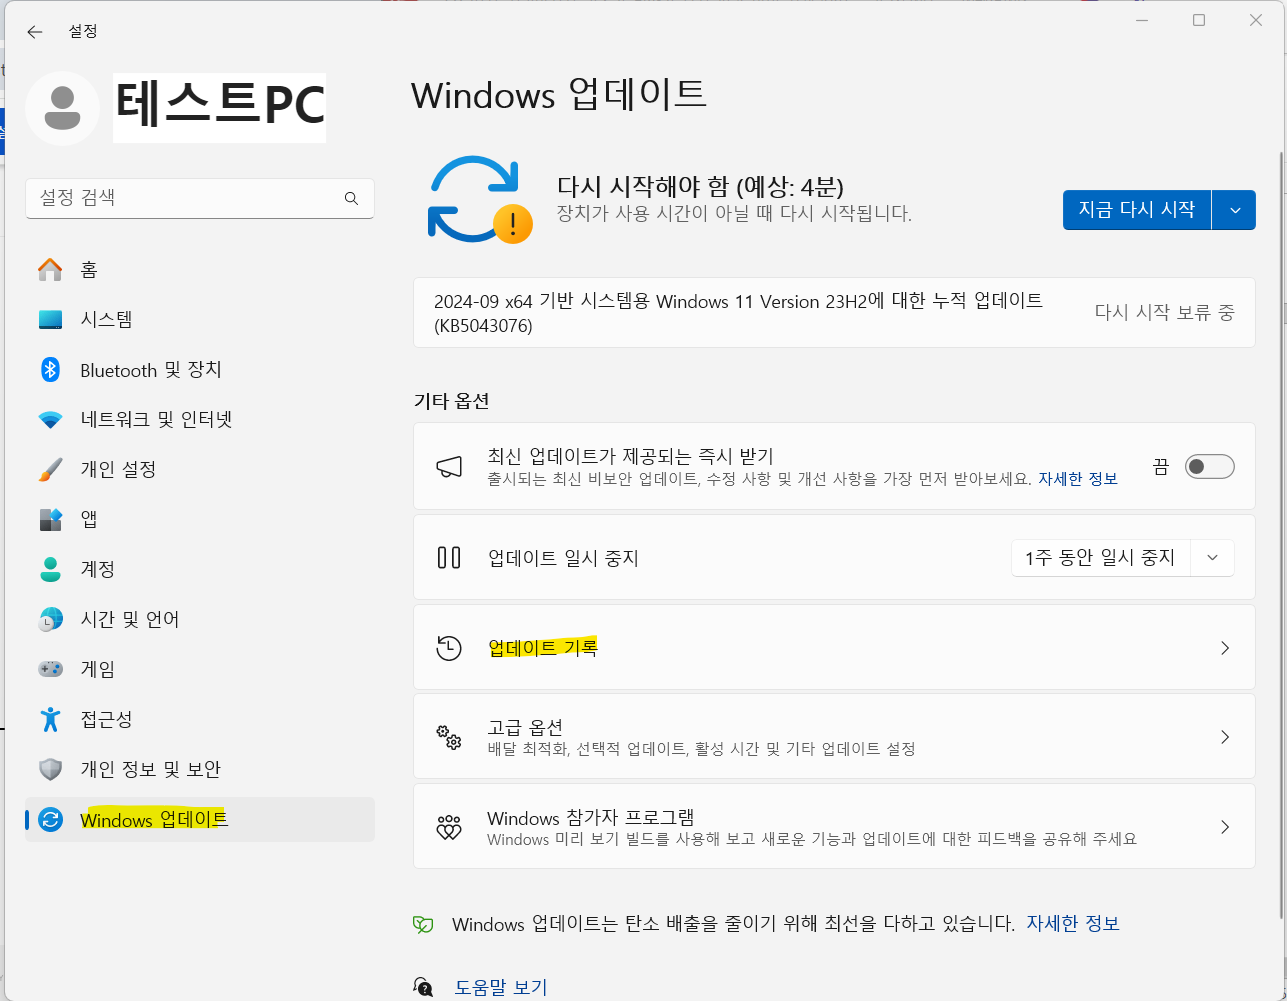
Task: Select 개인 정보 및 보안 label in sidebar
Action: (x=151, y=769)
